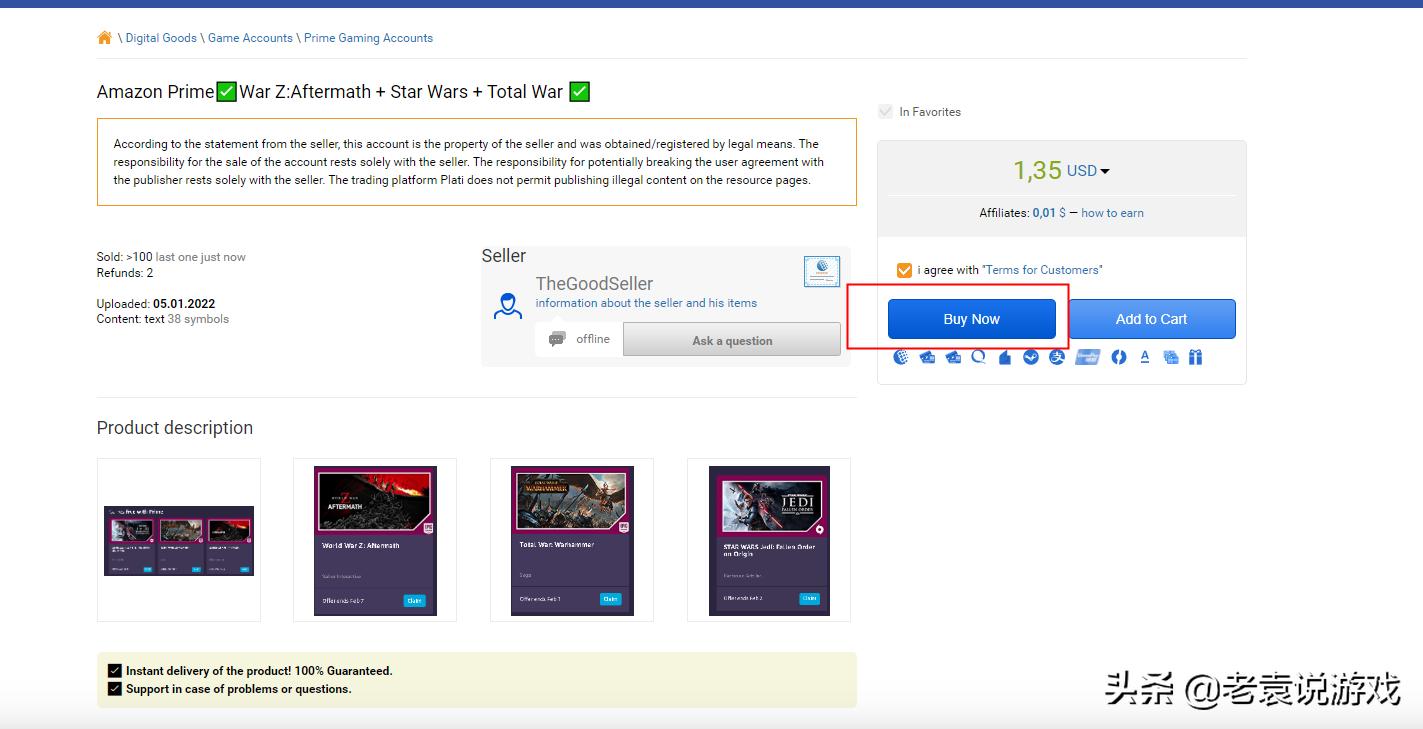Open the seller's WebMoney certificate badge
The height and width of the screenshot is (729, 1423).
(x=821, y=271)
